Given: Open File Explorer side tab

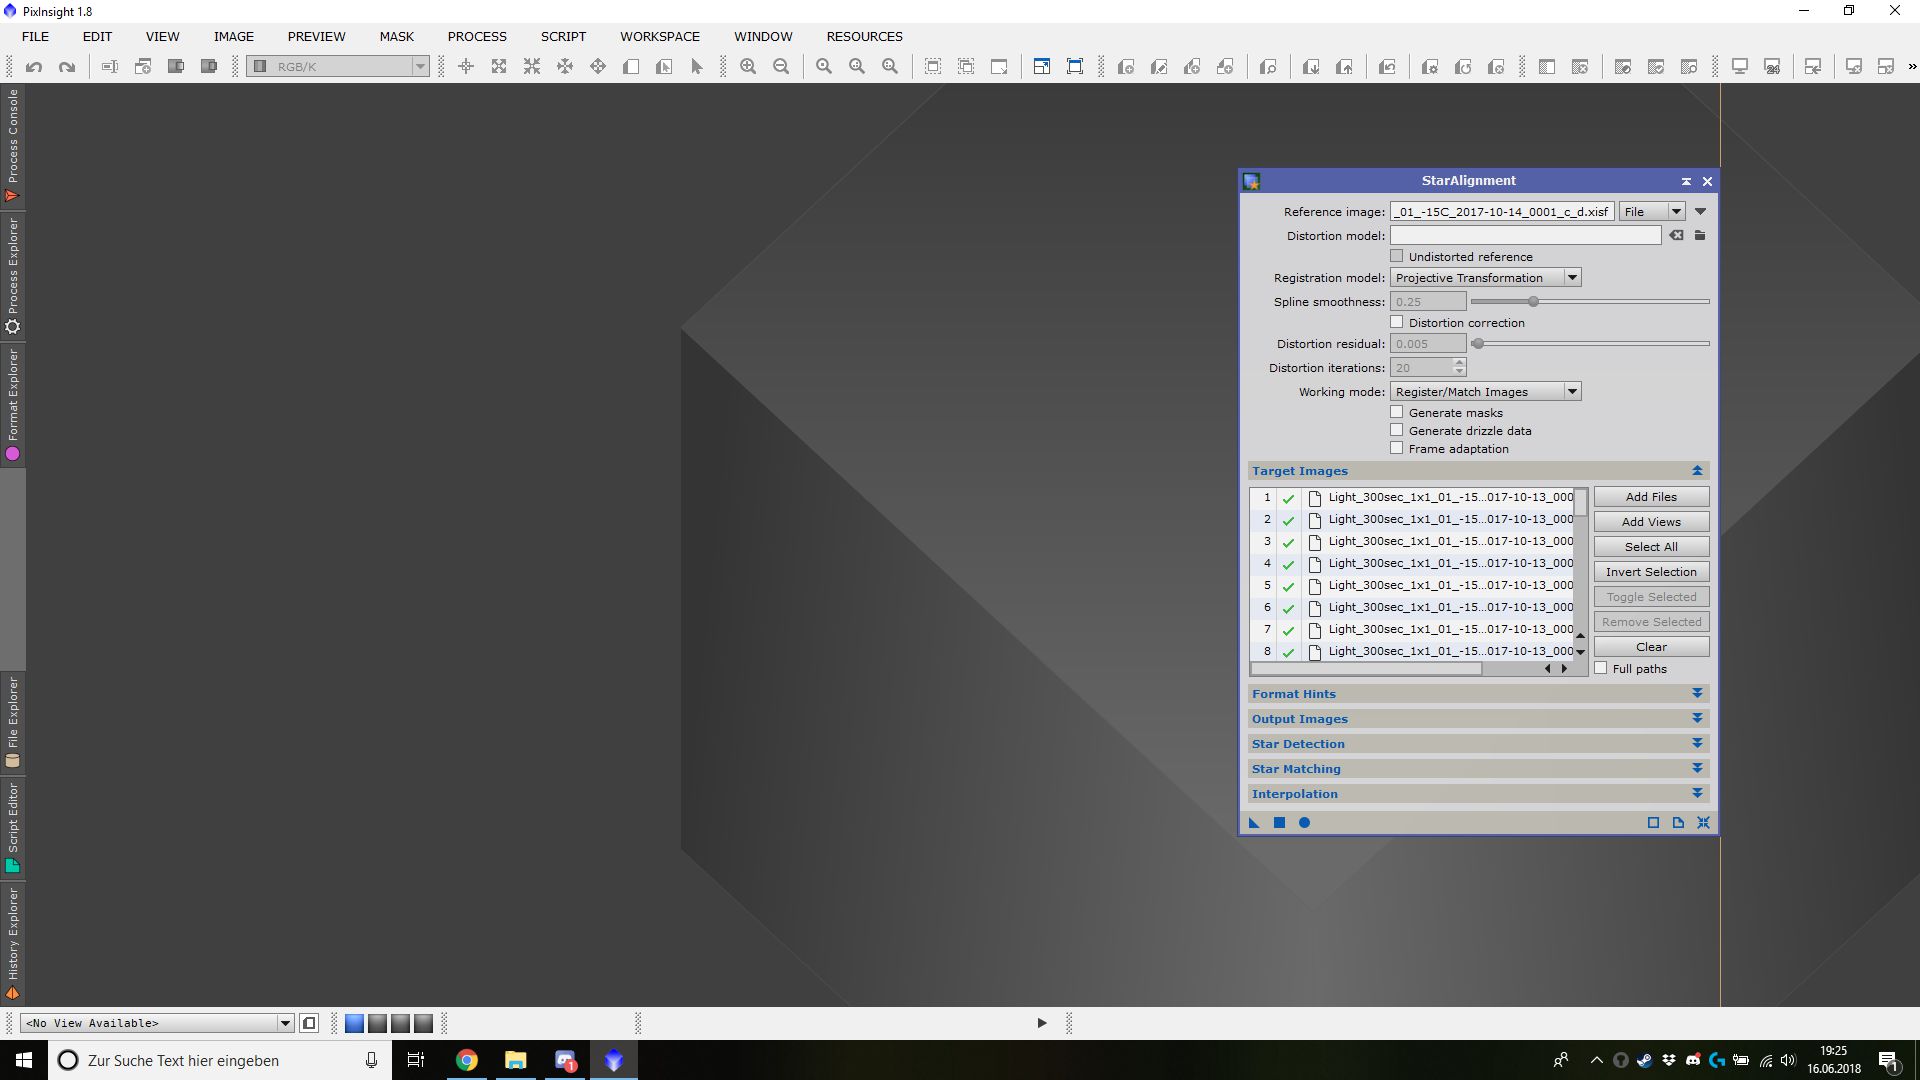Looking at the screenshot, I should (x=13, y=723).
